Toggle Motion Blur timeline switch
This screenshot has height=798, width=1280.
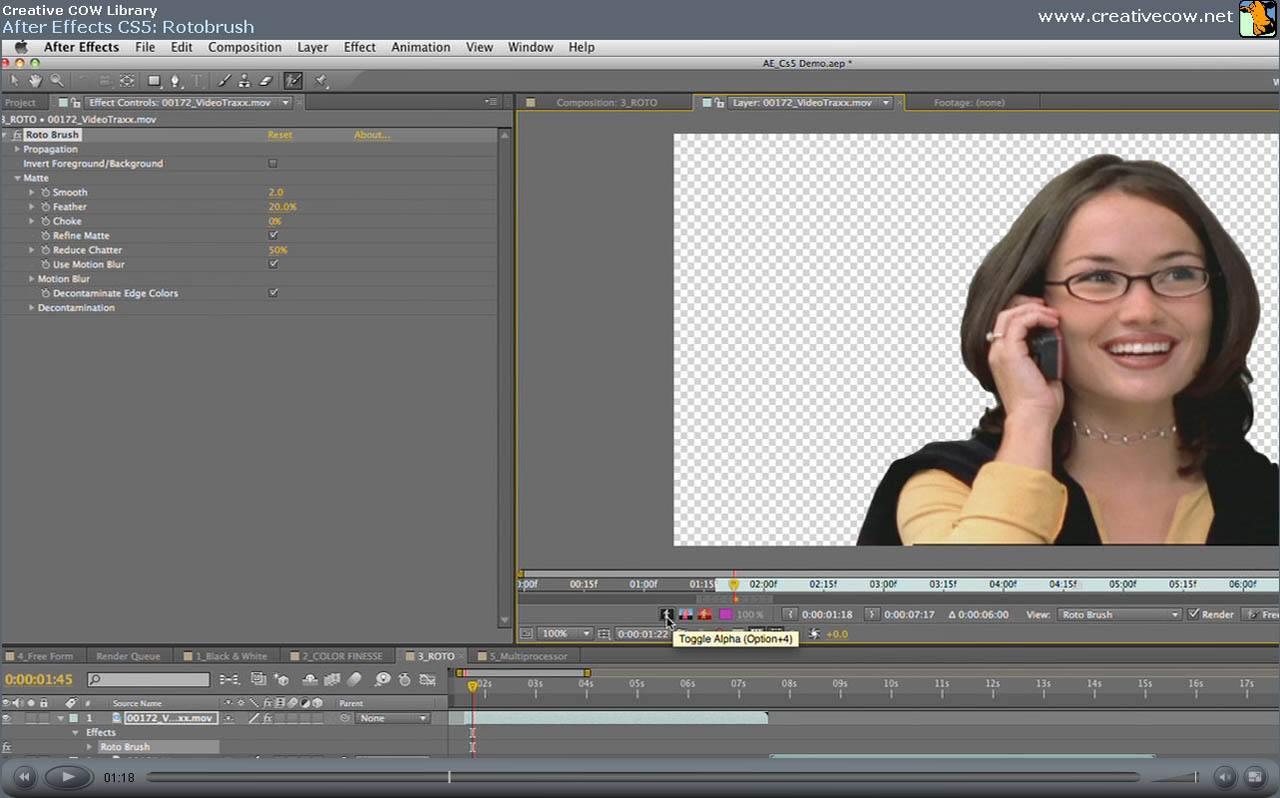tap(354, 680)
